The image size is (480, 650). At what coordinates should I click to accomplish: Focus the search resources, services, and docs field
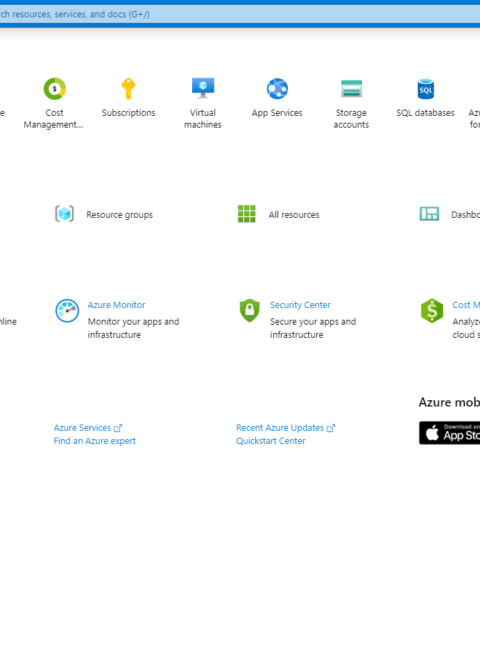click(240, 15)
